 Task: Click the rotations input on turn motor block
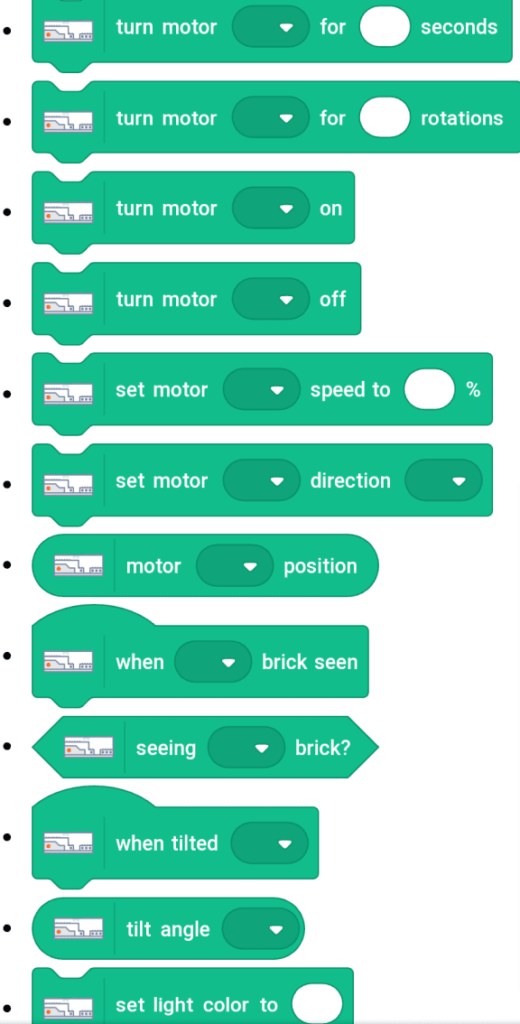coord(385,118)
